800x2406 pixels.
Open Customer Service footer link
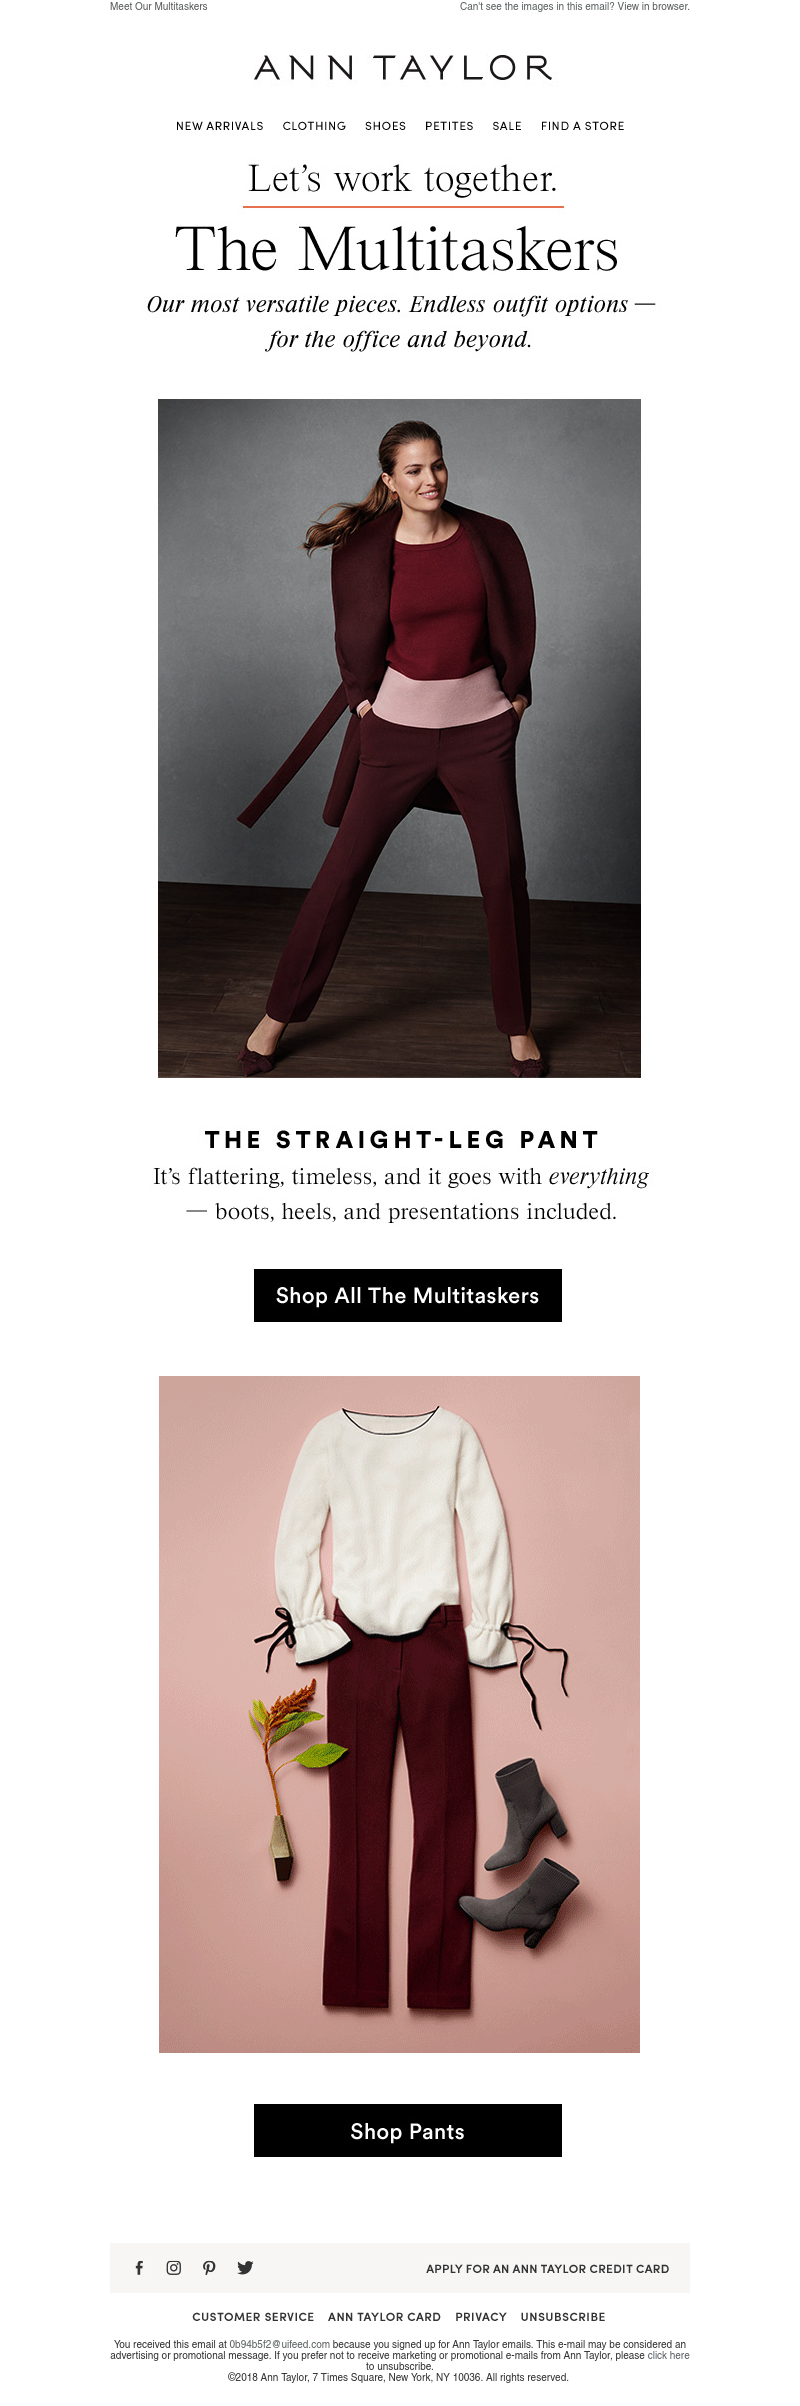[x=253, y=2316]
